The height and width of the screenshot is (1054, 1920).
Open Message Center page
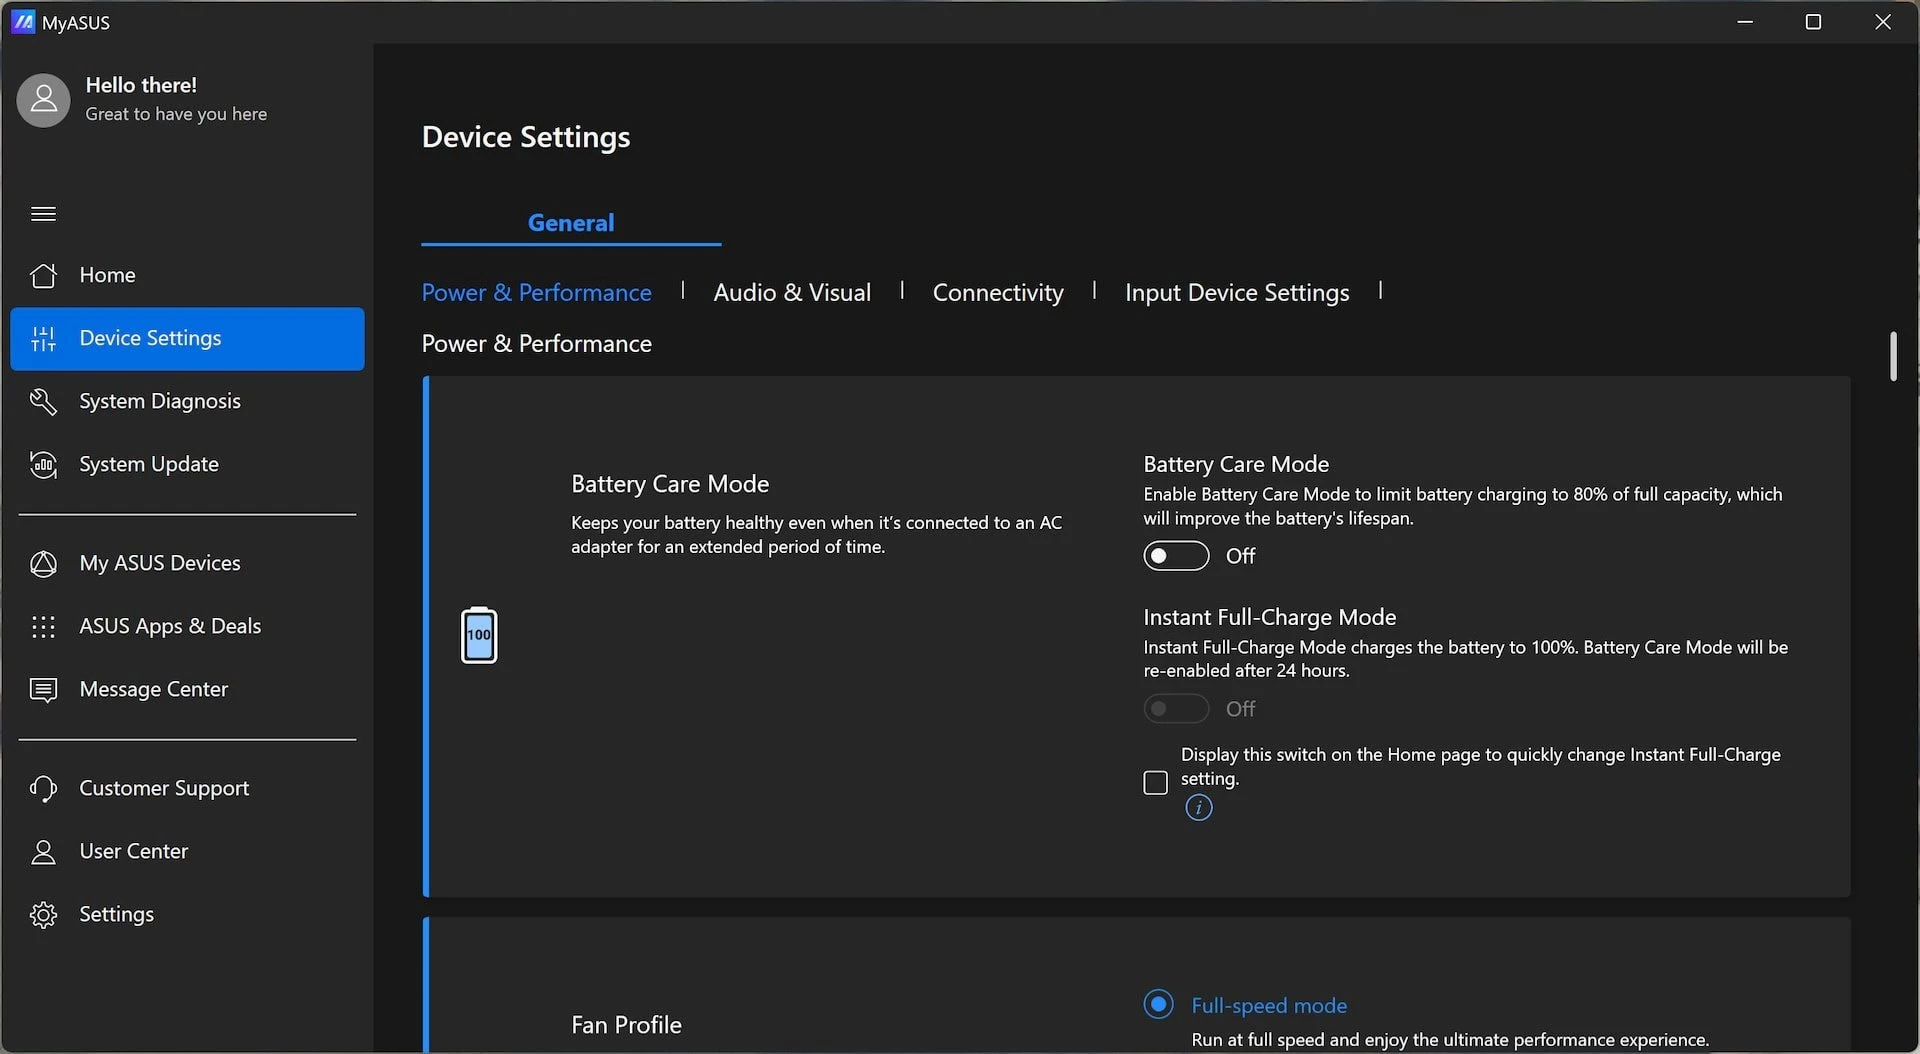[x=187, y=690]
